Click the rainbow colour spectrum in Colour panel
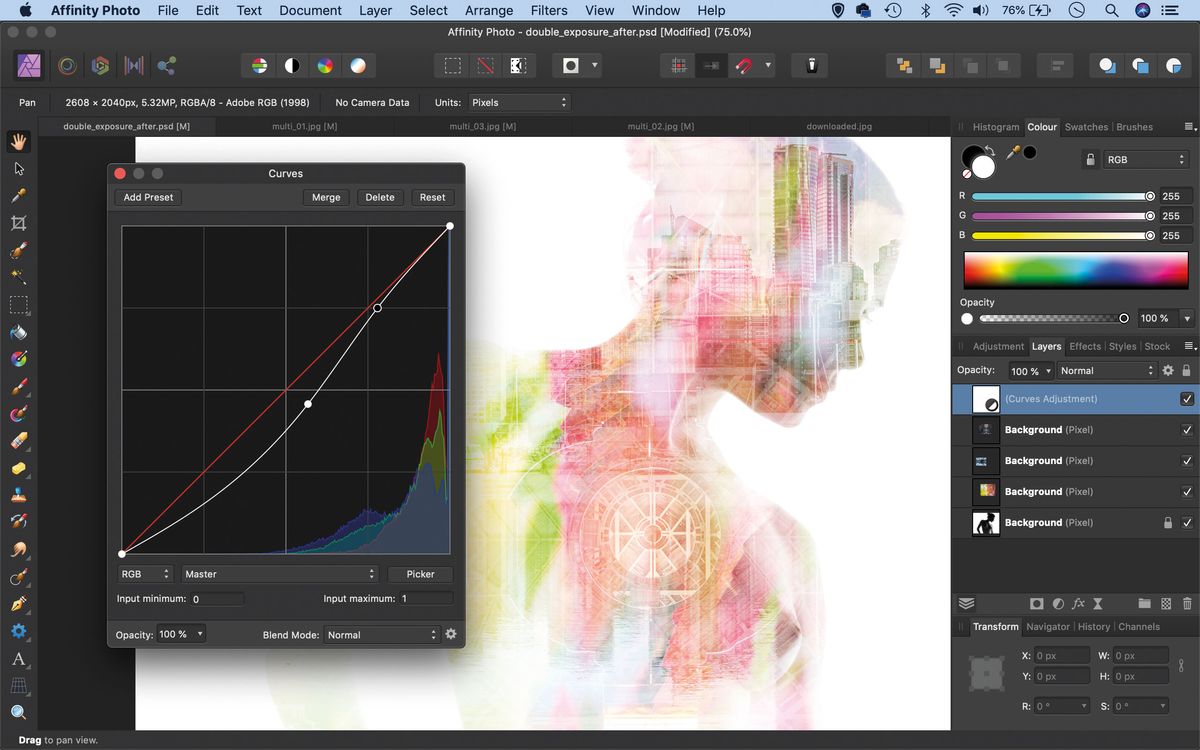The height and width of the screenshot is (750, 1200). click(x=1075, y=270)
